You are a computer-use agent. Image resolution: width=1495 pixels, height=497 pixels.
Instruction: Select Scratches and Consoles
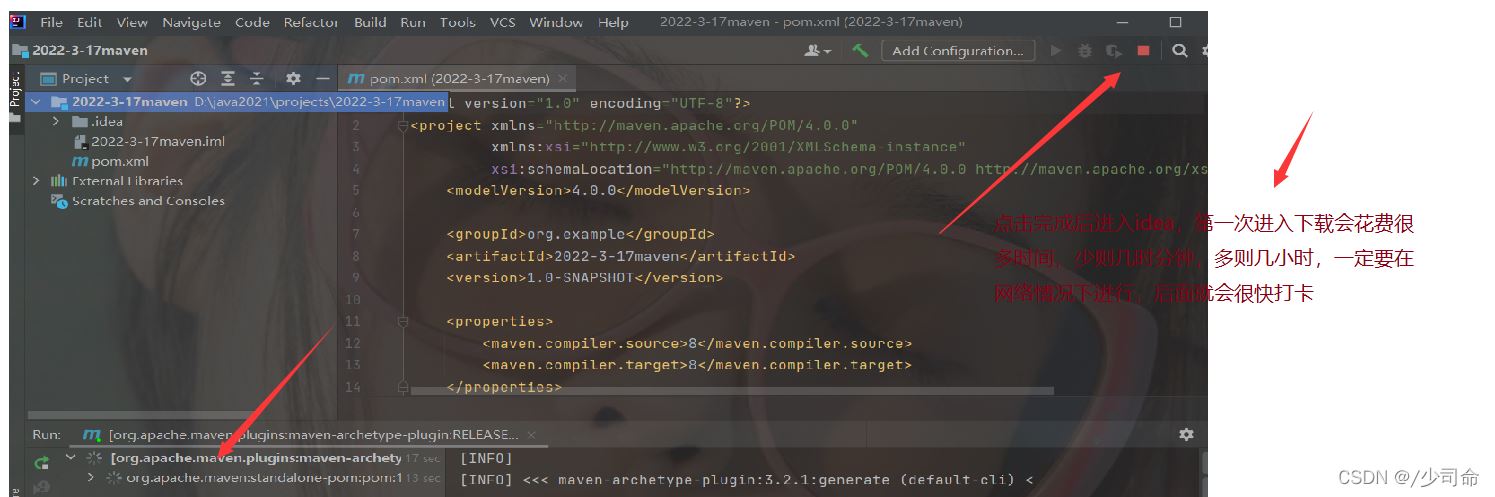pyautogui.click(x=138, y=201)
